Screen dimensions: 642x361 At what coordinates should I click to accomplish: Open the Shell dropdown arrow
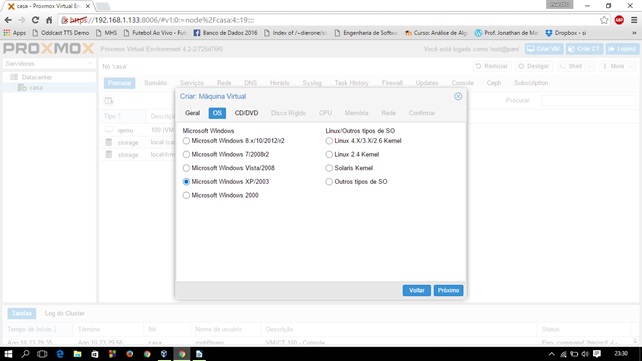(x=590, y=66)
